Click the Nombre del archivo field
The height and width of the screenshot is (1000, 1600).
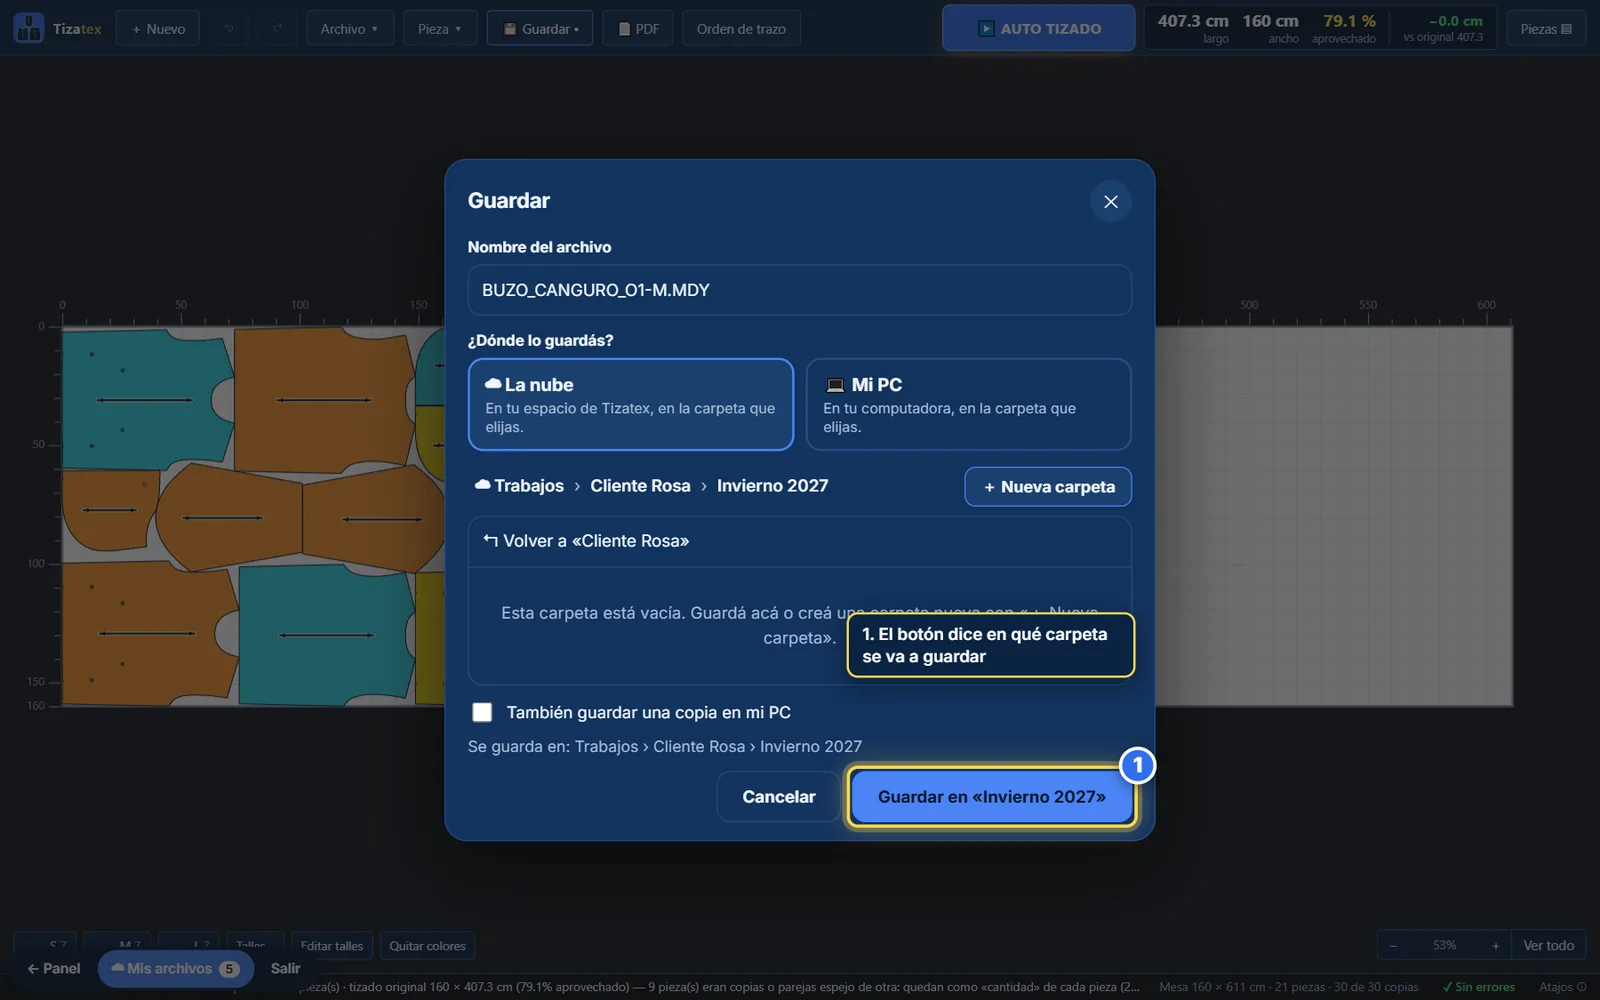pyautogui.click(x=799, y=290)
